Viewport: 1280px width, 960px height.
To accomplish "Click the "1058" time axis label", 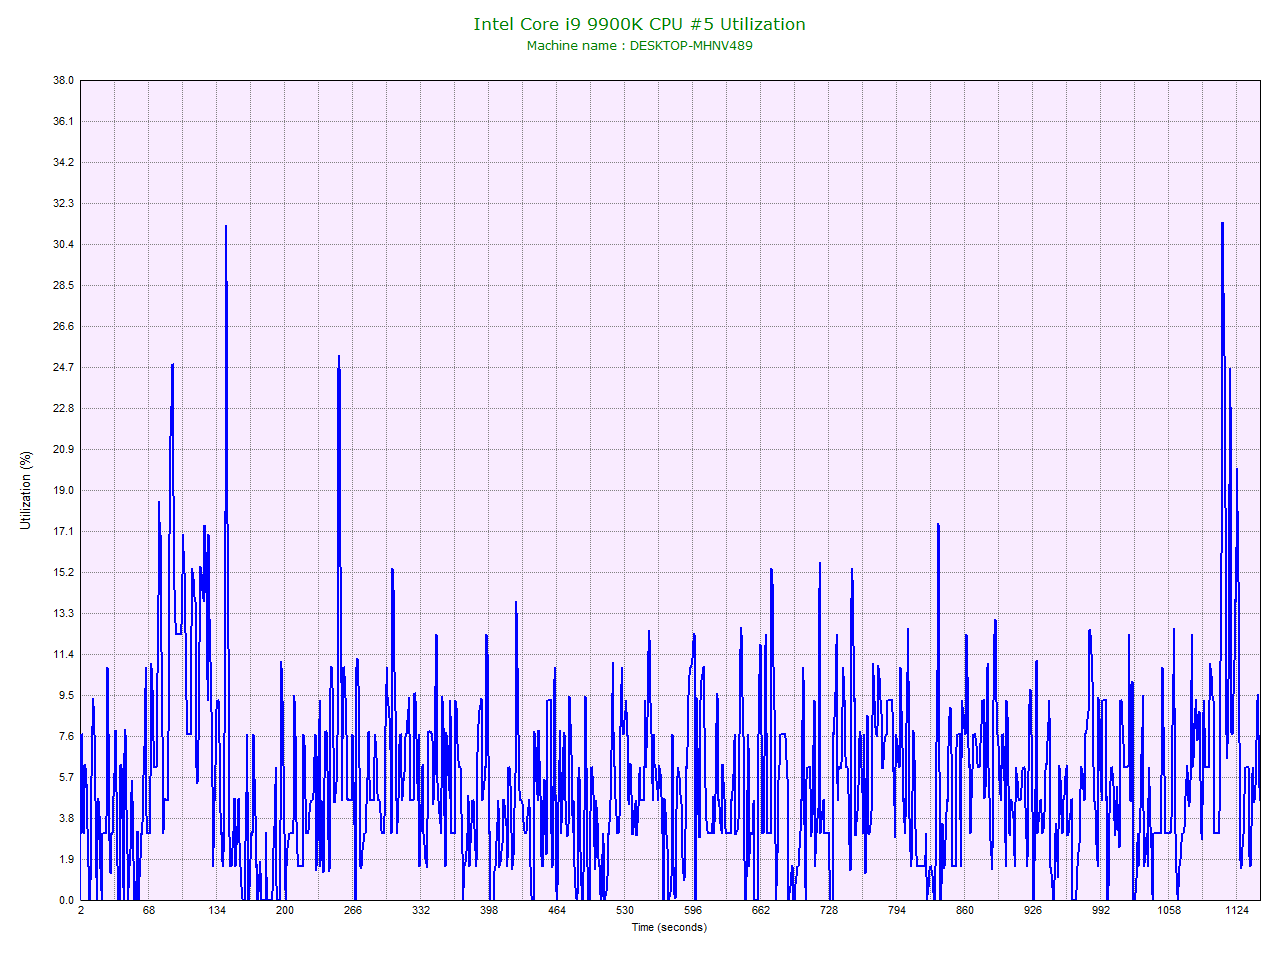I will 1169,911.
